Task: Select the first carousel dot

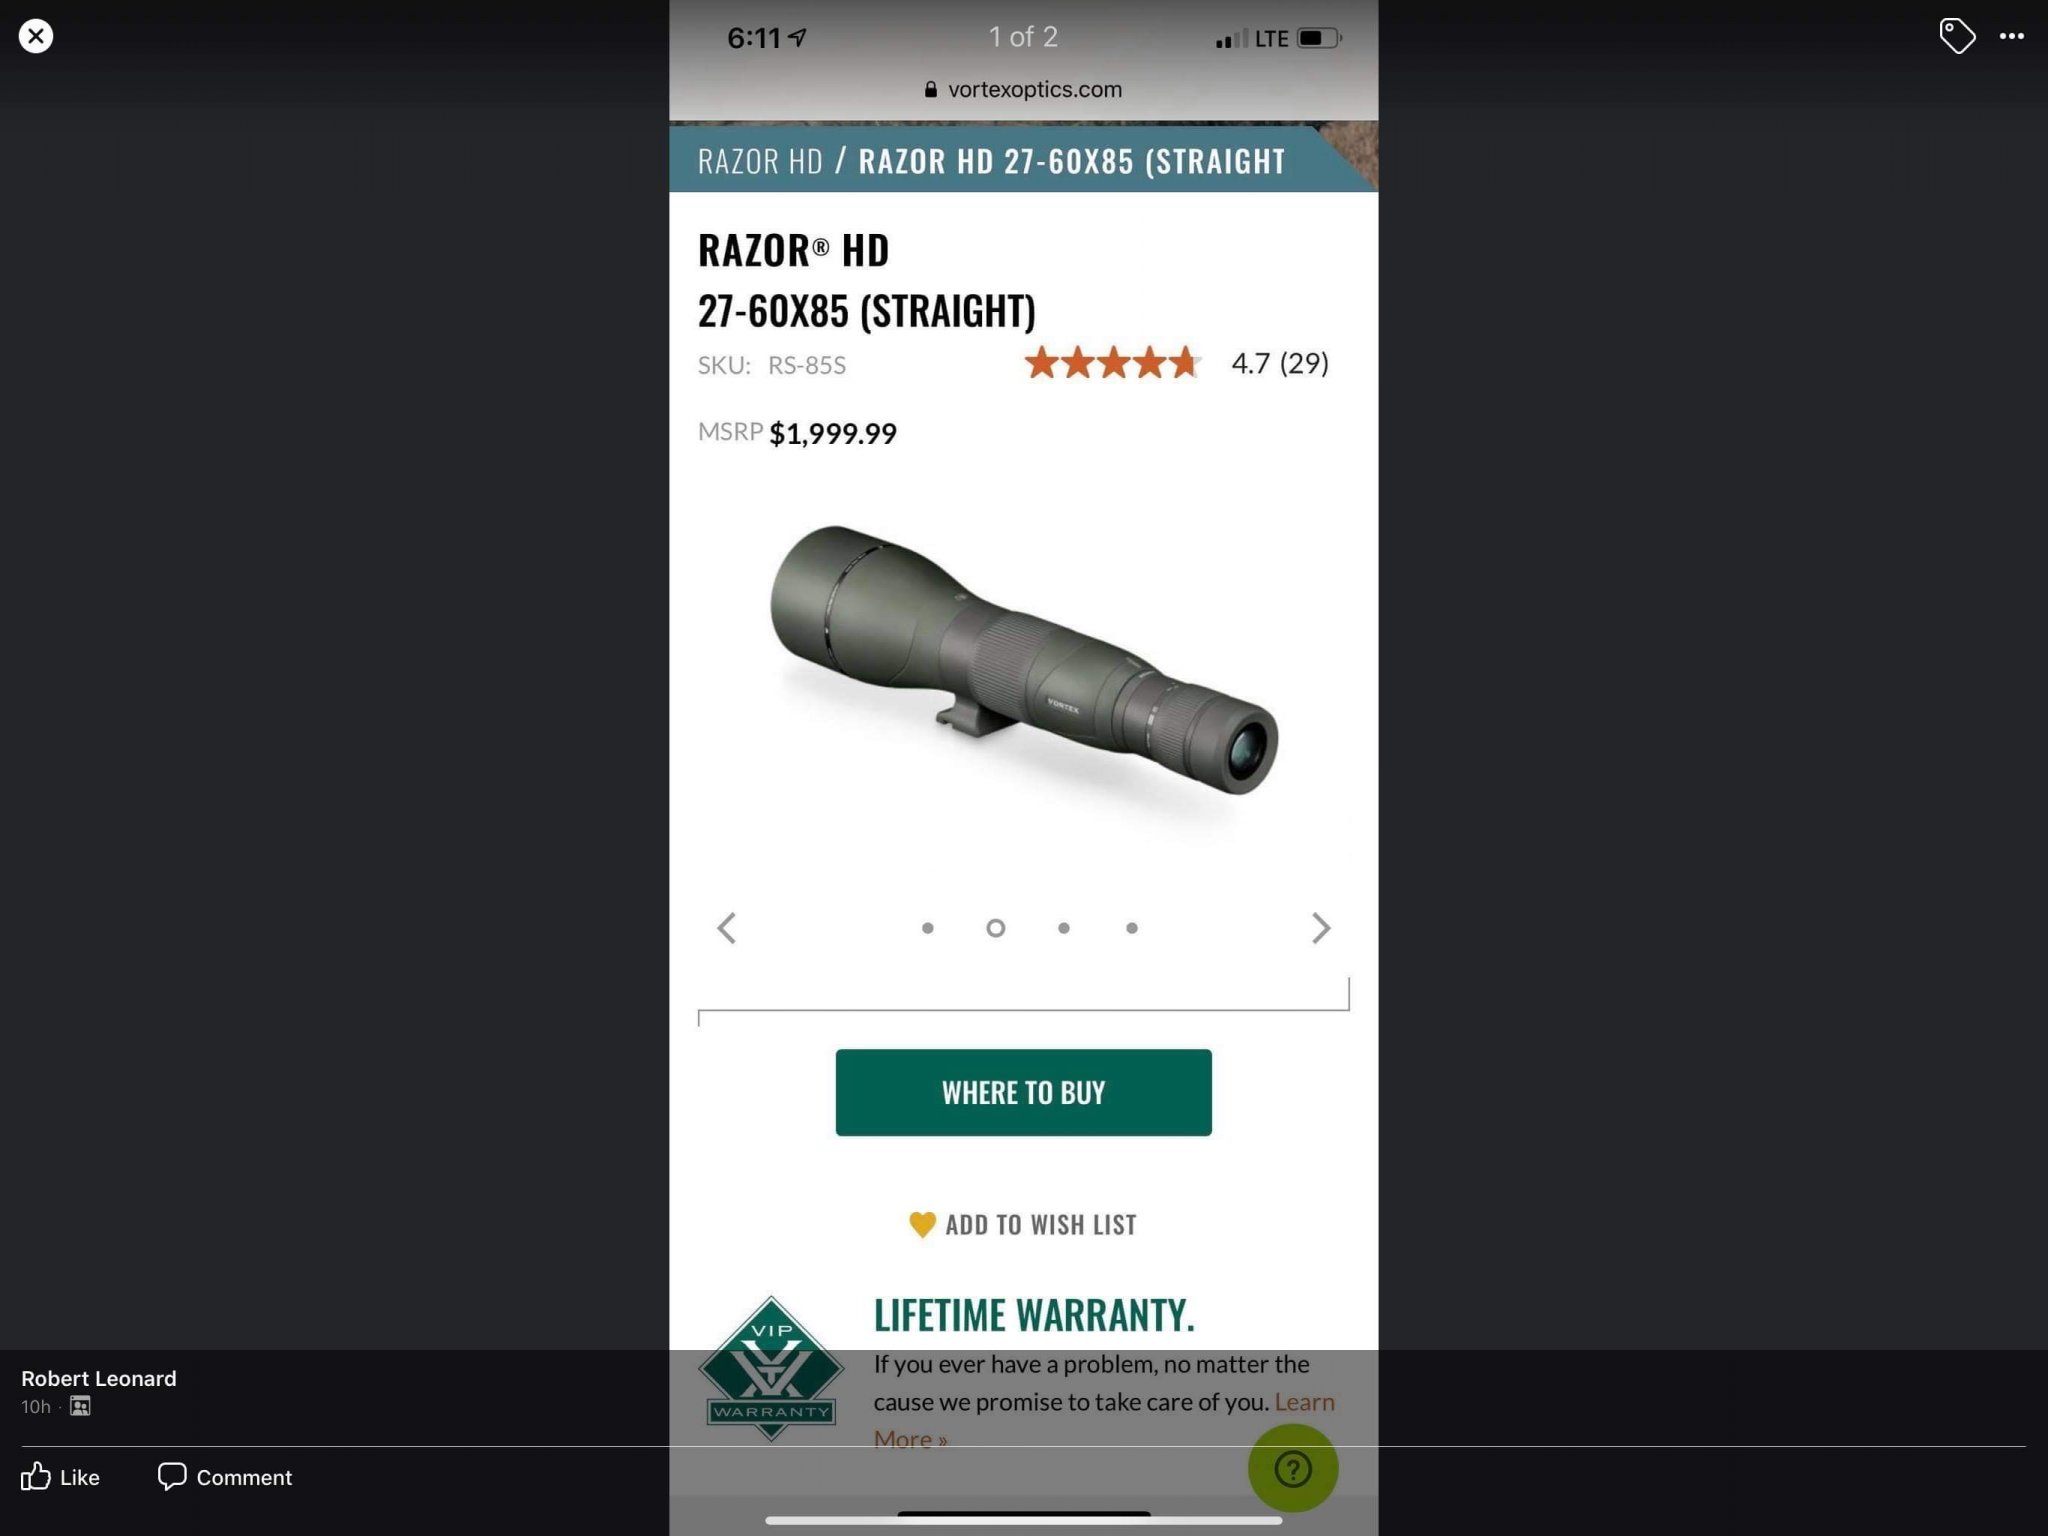Action: [928, 928]
